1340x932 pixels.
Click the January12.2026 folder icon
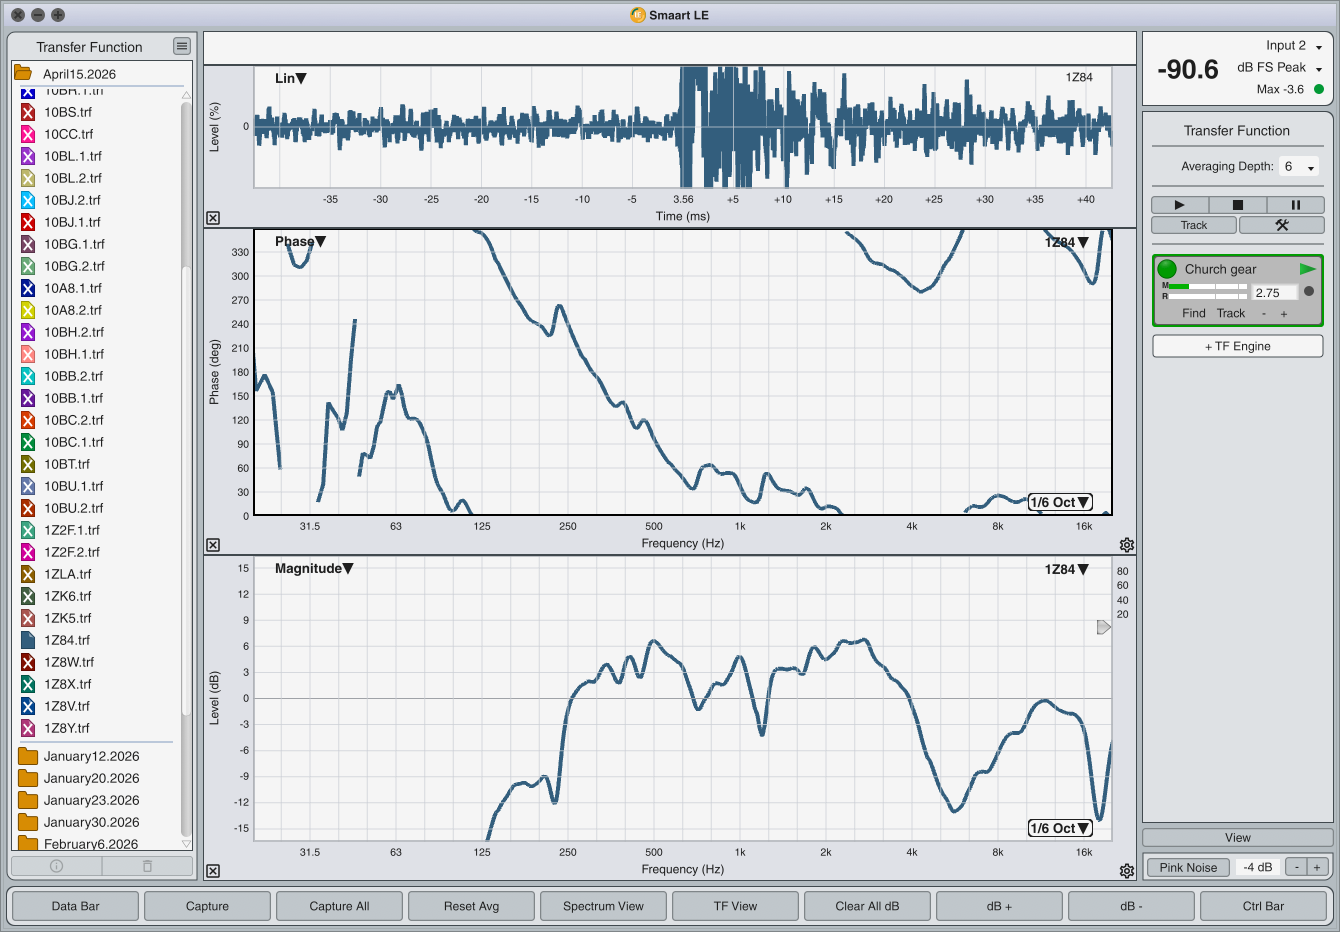(28, 756)
